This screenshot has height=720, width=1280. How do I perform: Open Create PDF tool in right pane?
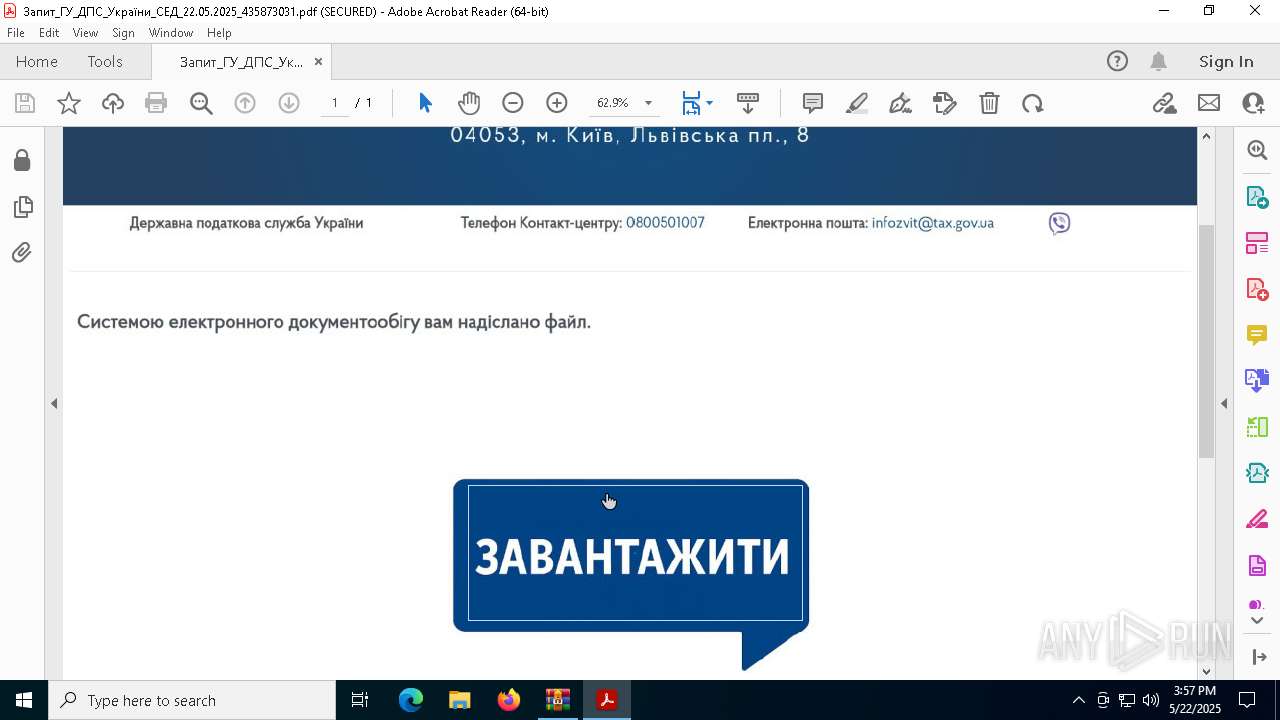click(1257, 289)
